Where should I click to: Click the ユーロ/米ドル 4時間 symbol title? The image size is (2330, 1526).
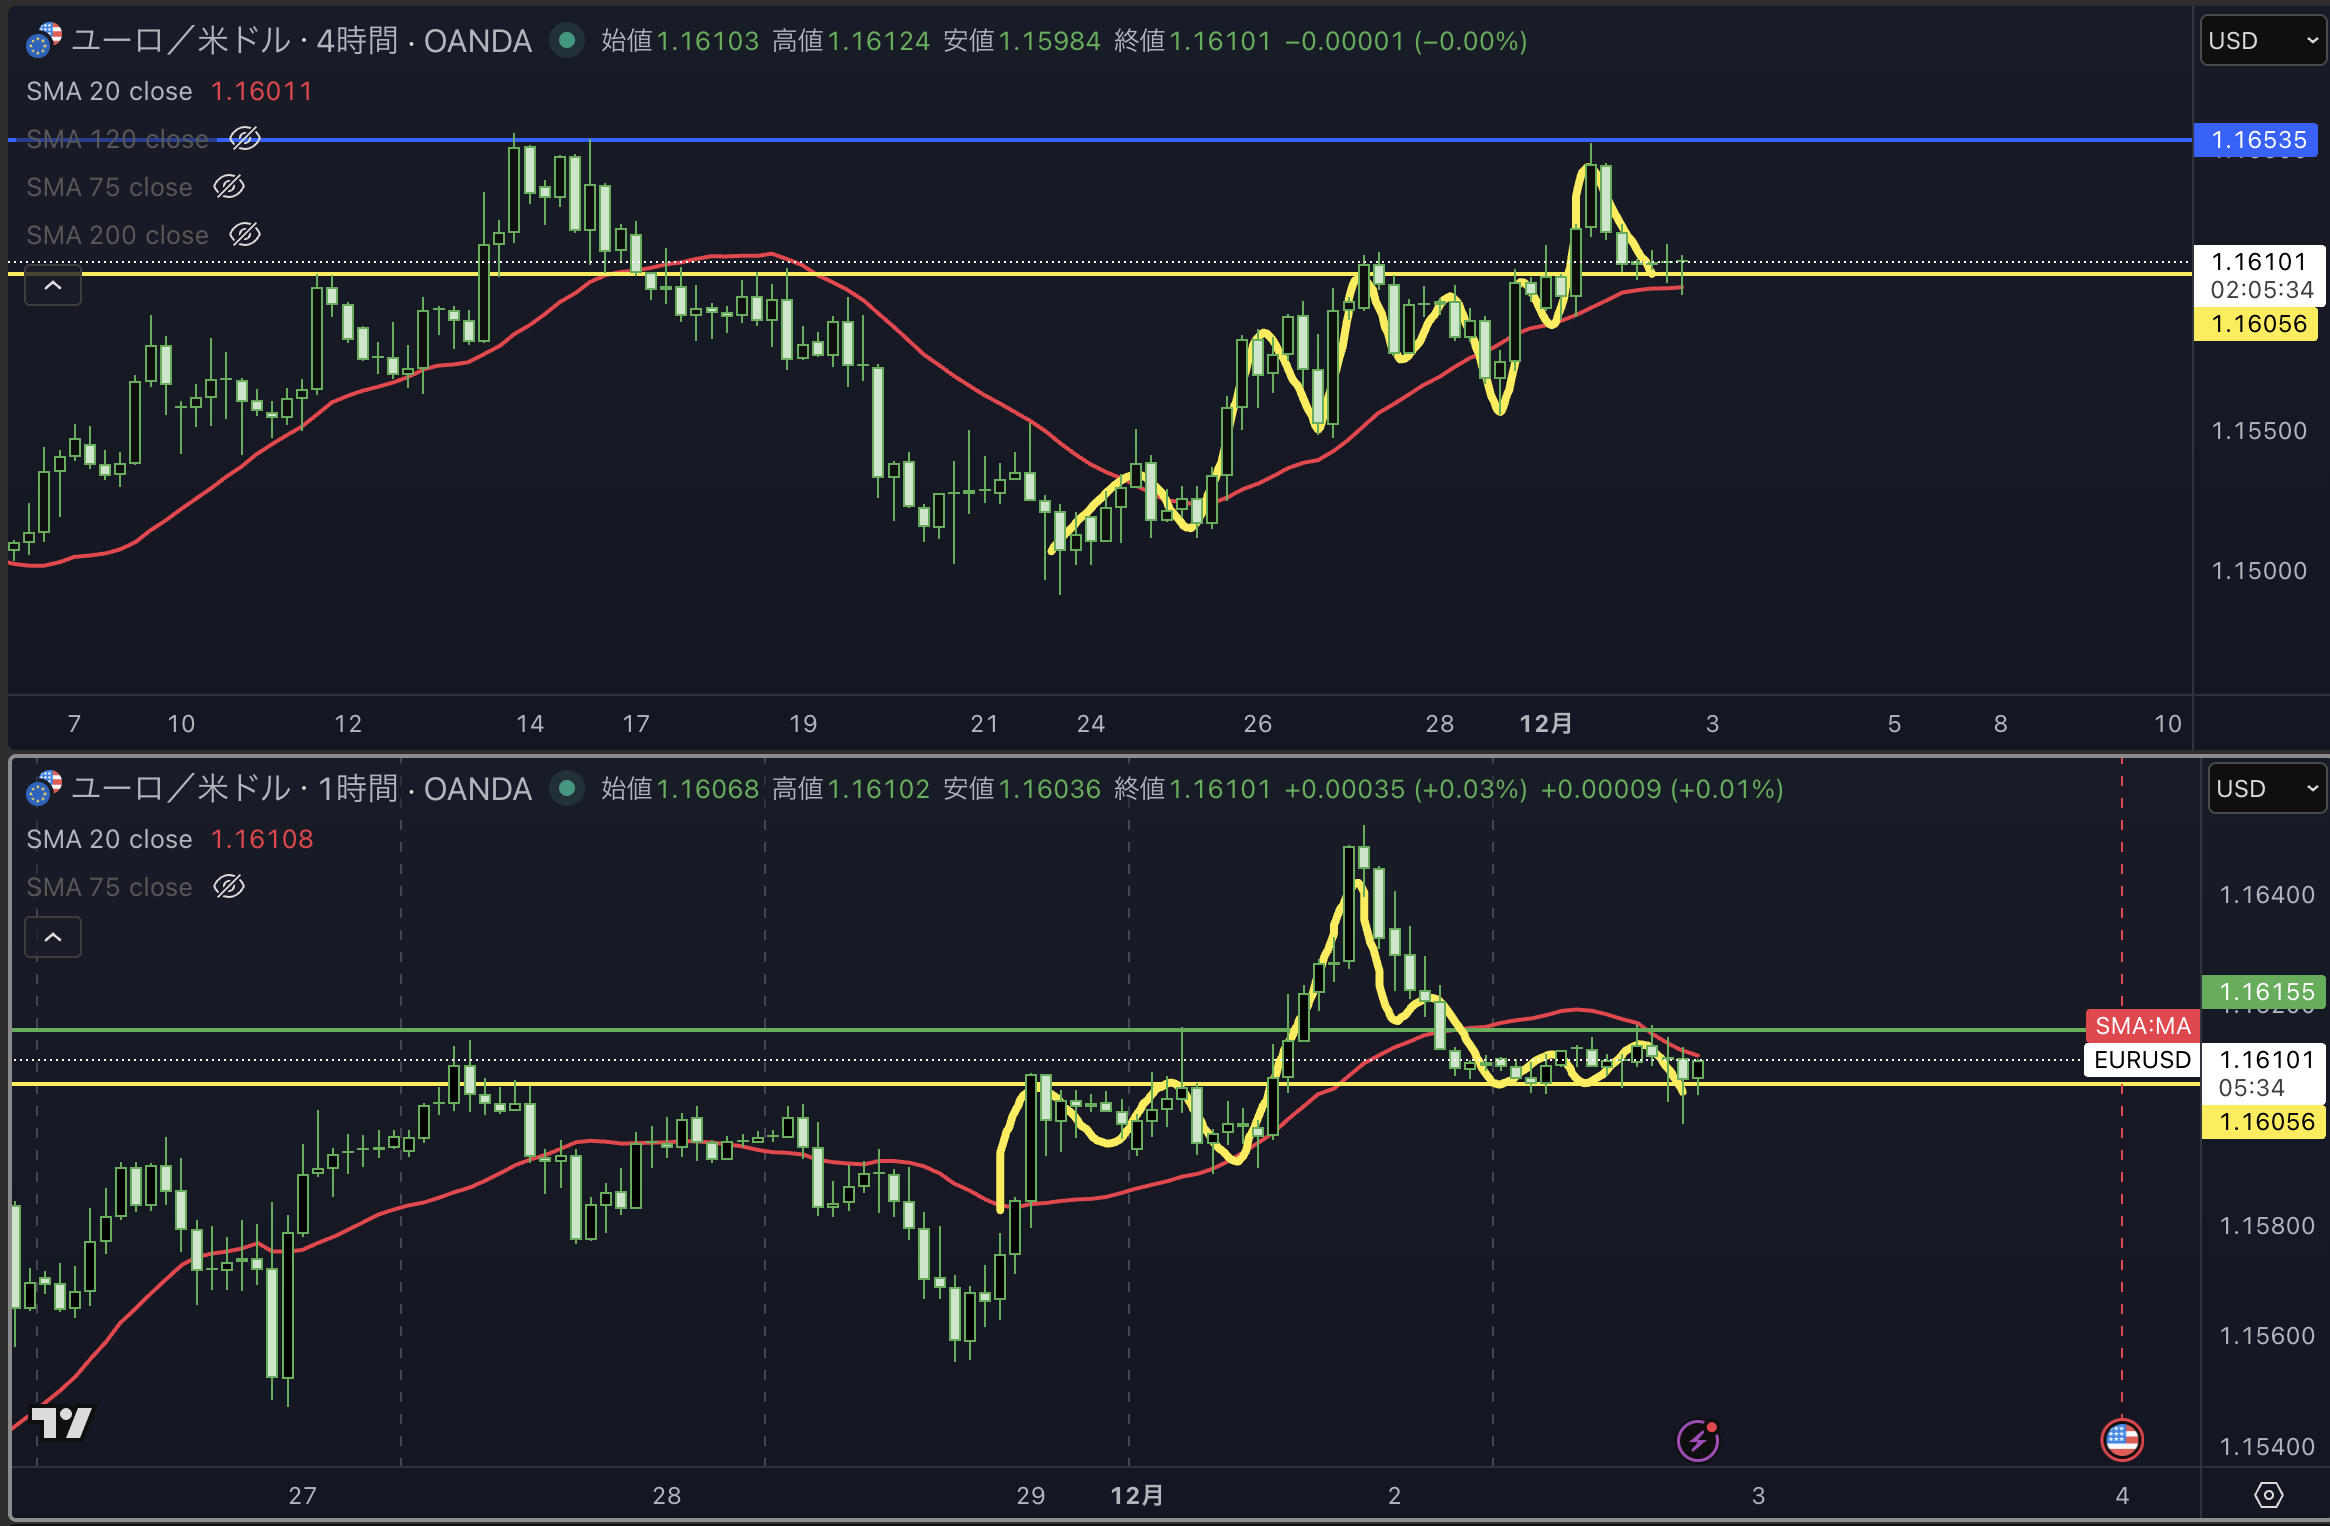[x=300, y=41]
